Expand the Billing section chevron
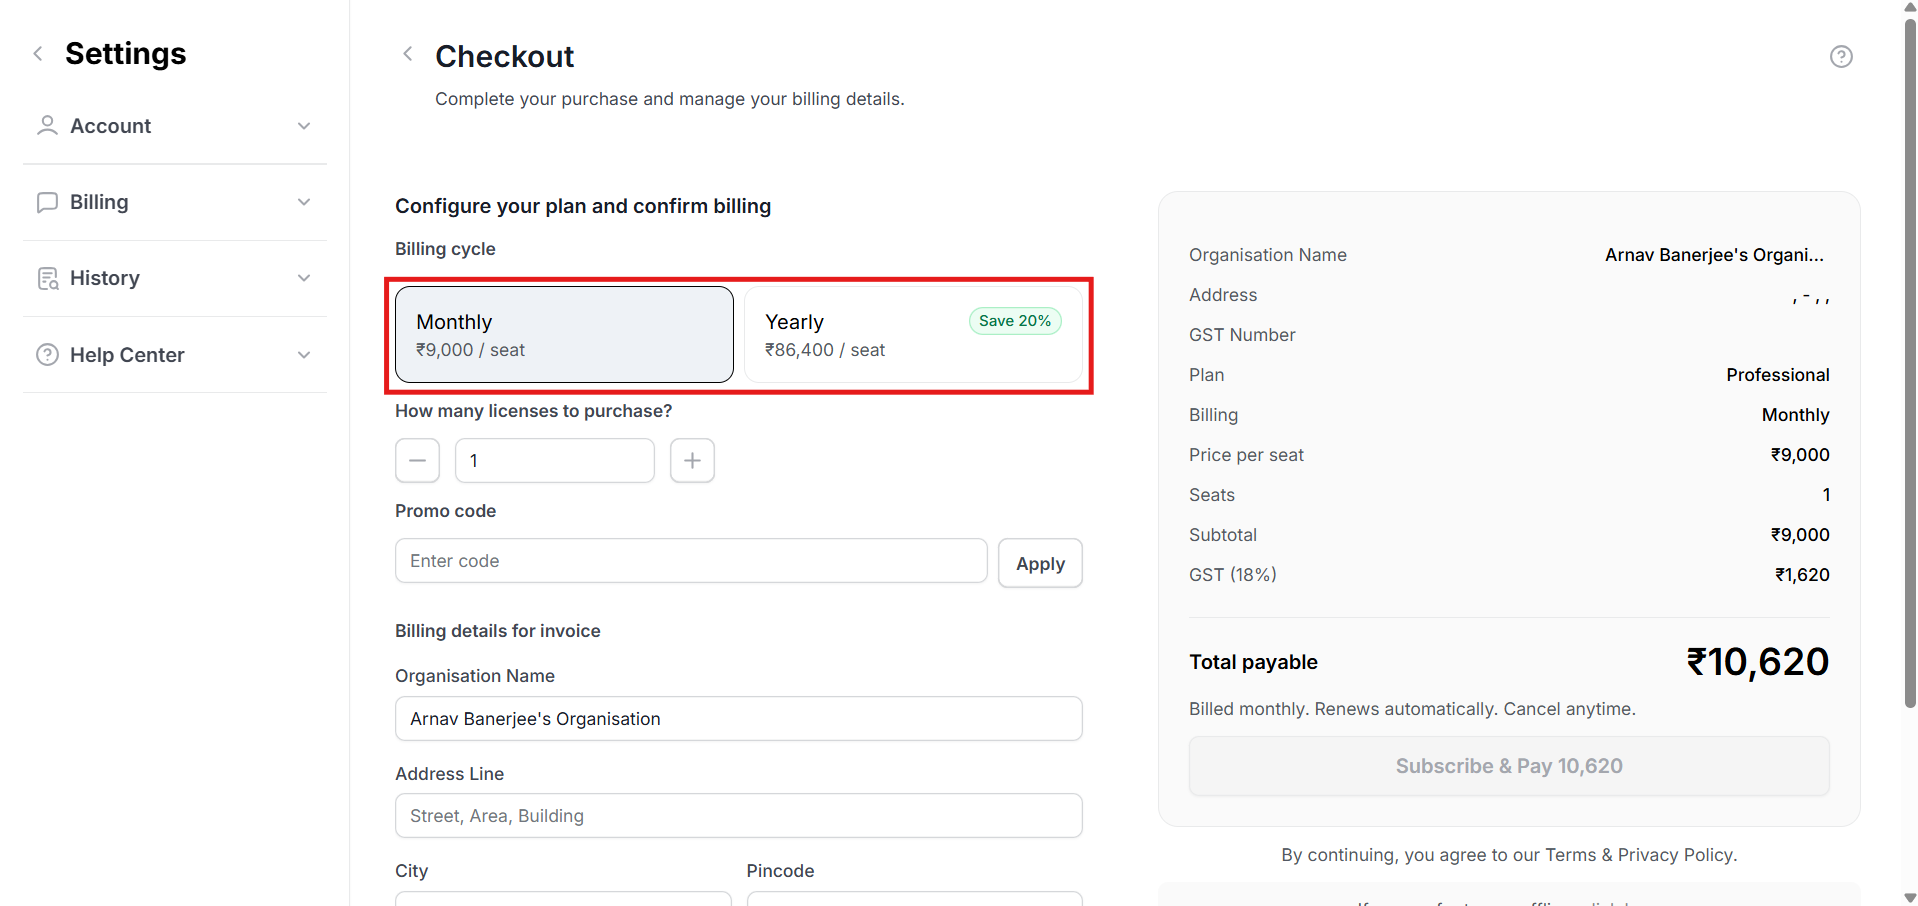The image size is (1918, 906). [x=304, y=202]
